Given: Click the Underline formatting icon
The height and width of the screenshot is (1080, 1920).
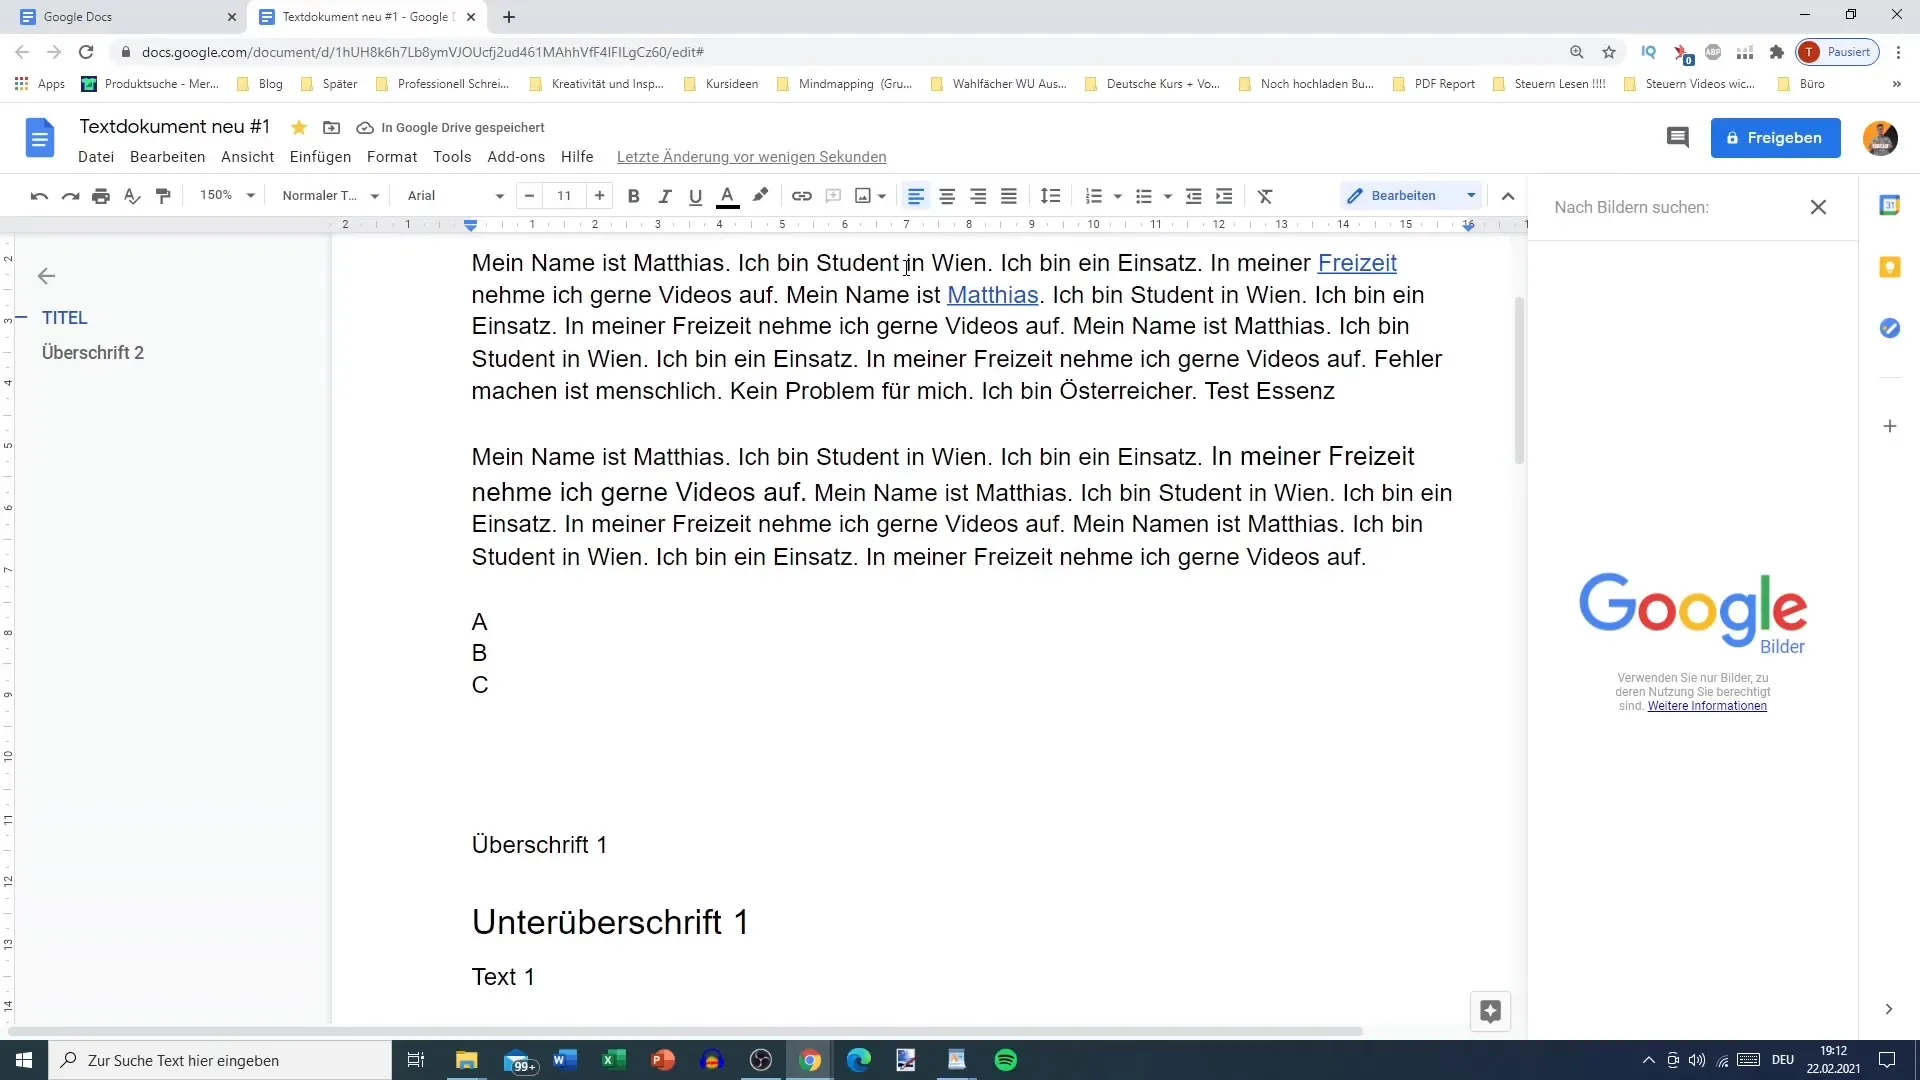Looking at the screenshot, I should point(695,195).
